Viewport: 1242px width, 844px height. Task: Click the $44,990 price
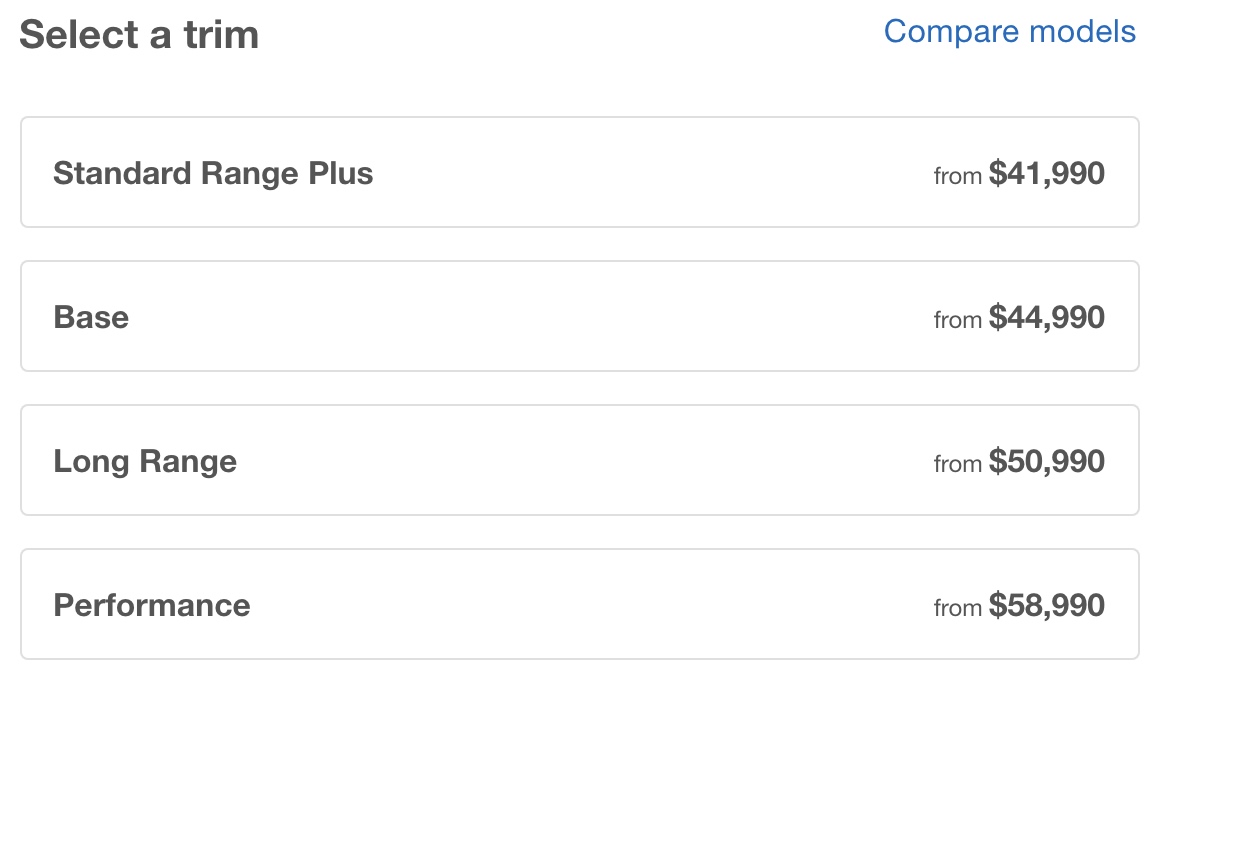coord(1046,318)
